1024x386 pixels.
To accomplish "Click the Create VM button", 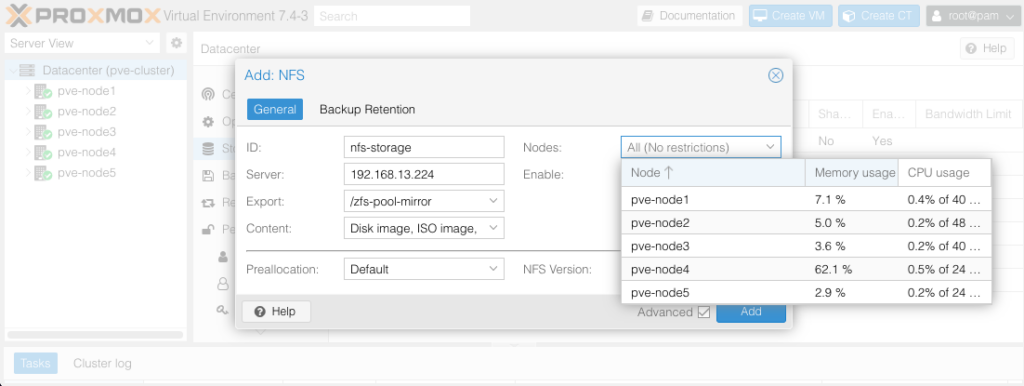I will tap(790, 16).
